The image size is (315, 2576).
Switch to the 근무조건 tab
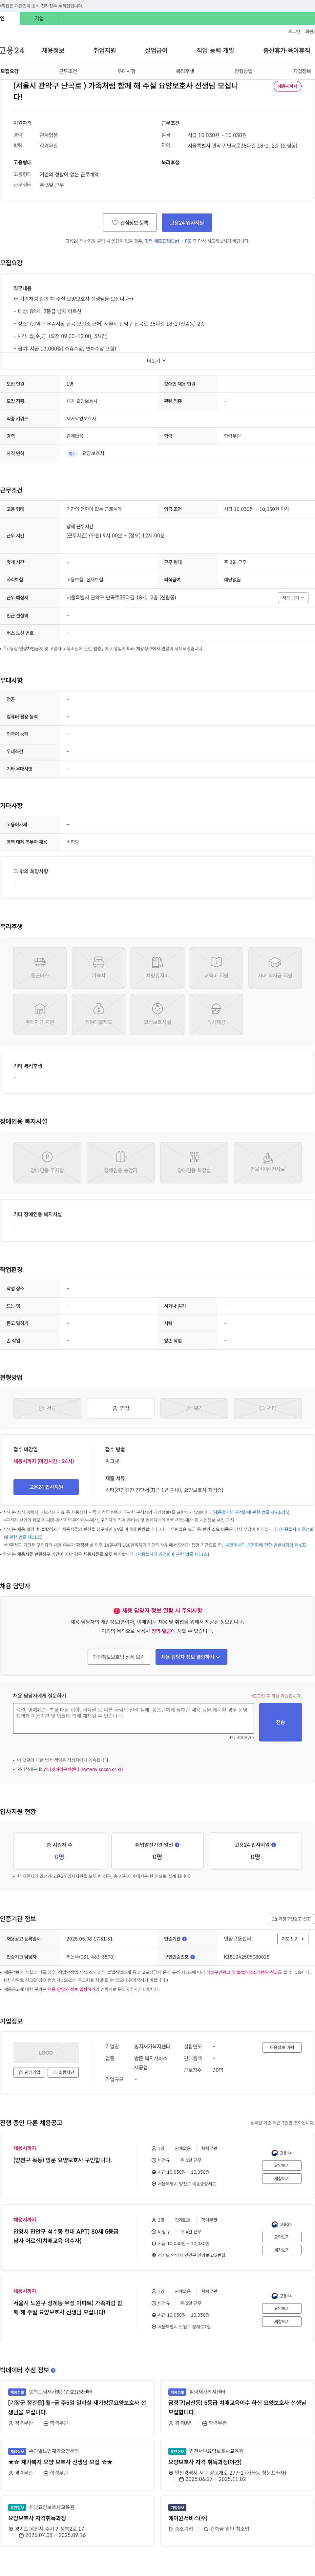coord(68,71)
